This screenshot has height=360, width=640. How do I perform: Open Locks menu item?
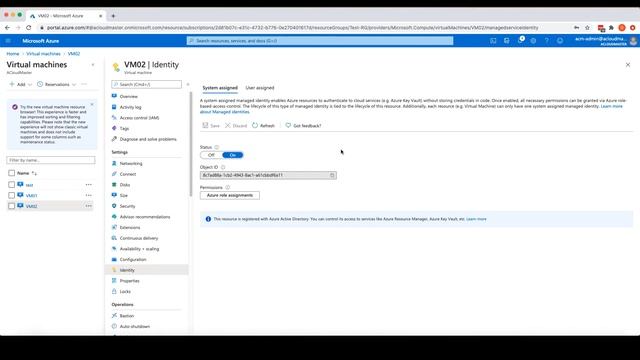coord(125,291)
